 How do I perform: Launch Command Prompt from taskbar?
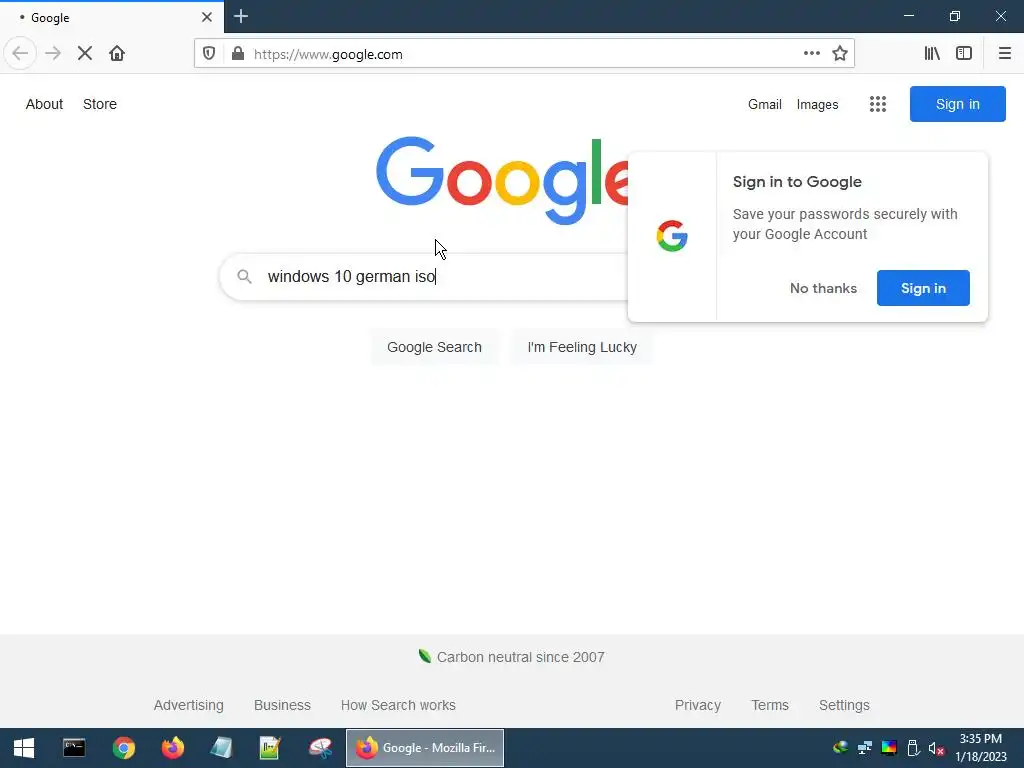(74, 748)
